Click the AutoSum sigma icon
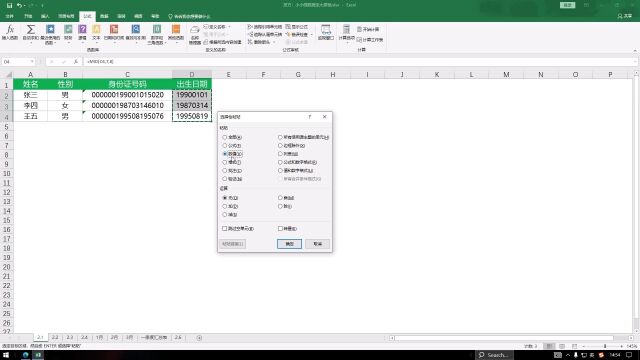The image size is (640, 360). (30, 32)
